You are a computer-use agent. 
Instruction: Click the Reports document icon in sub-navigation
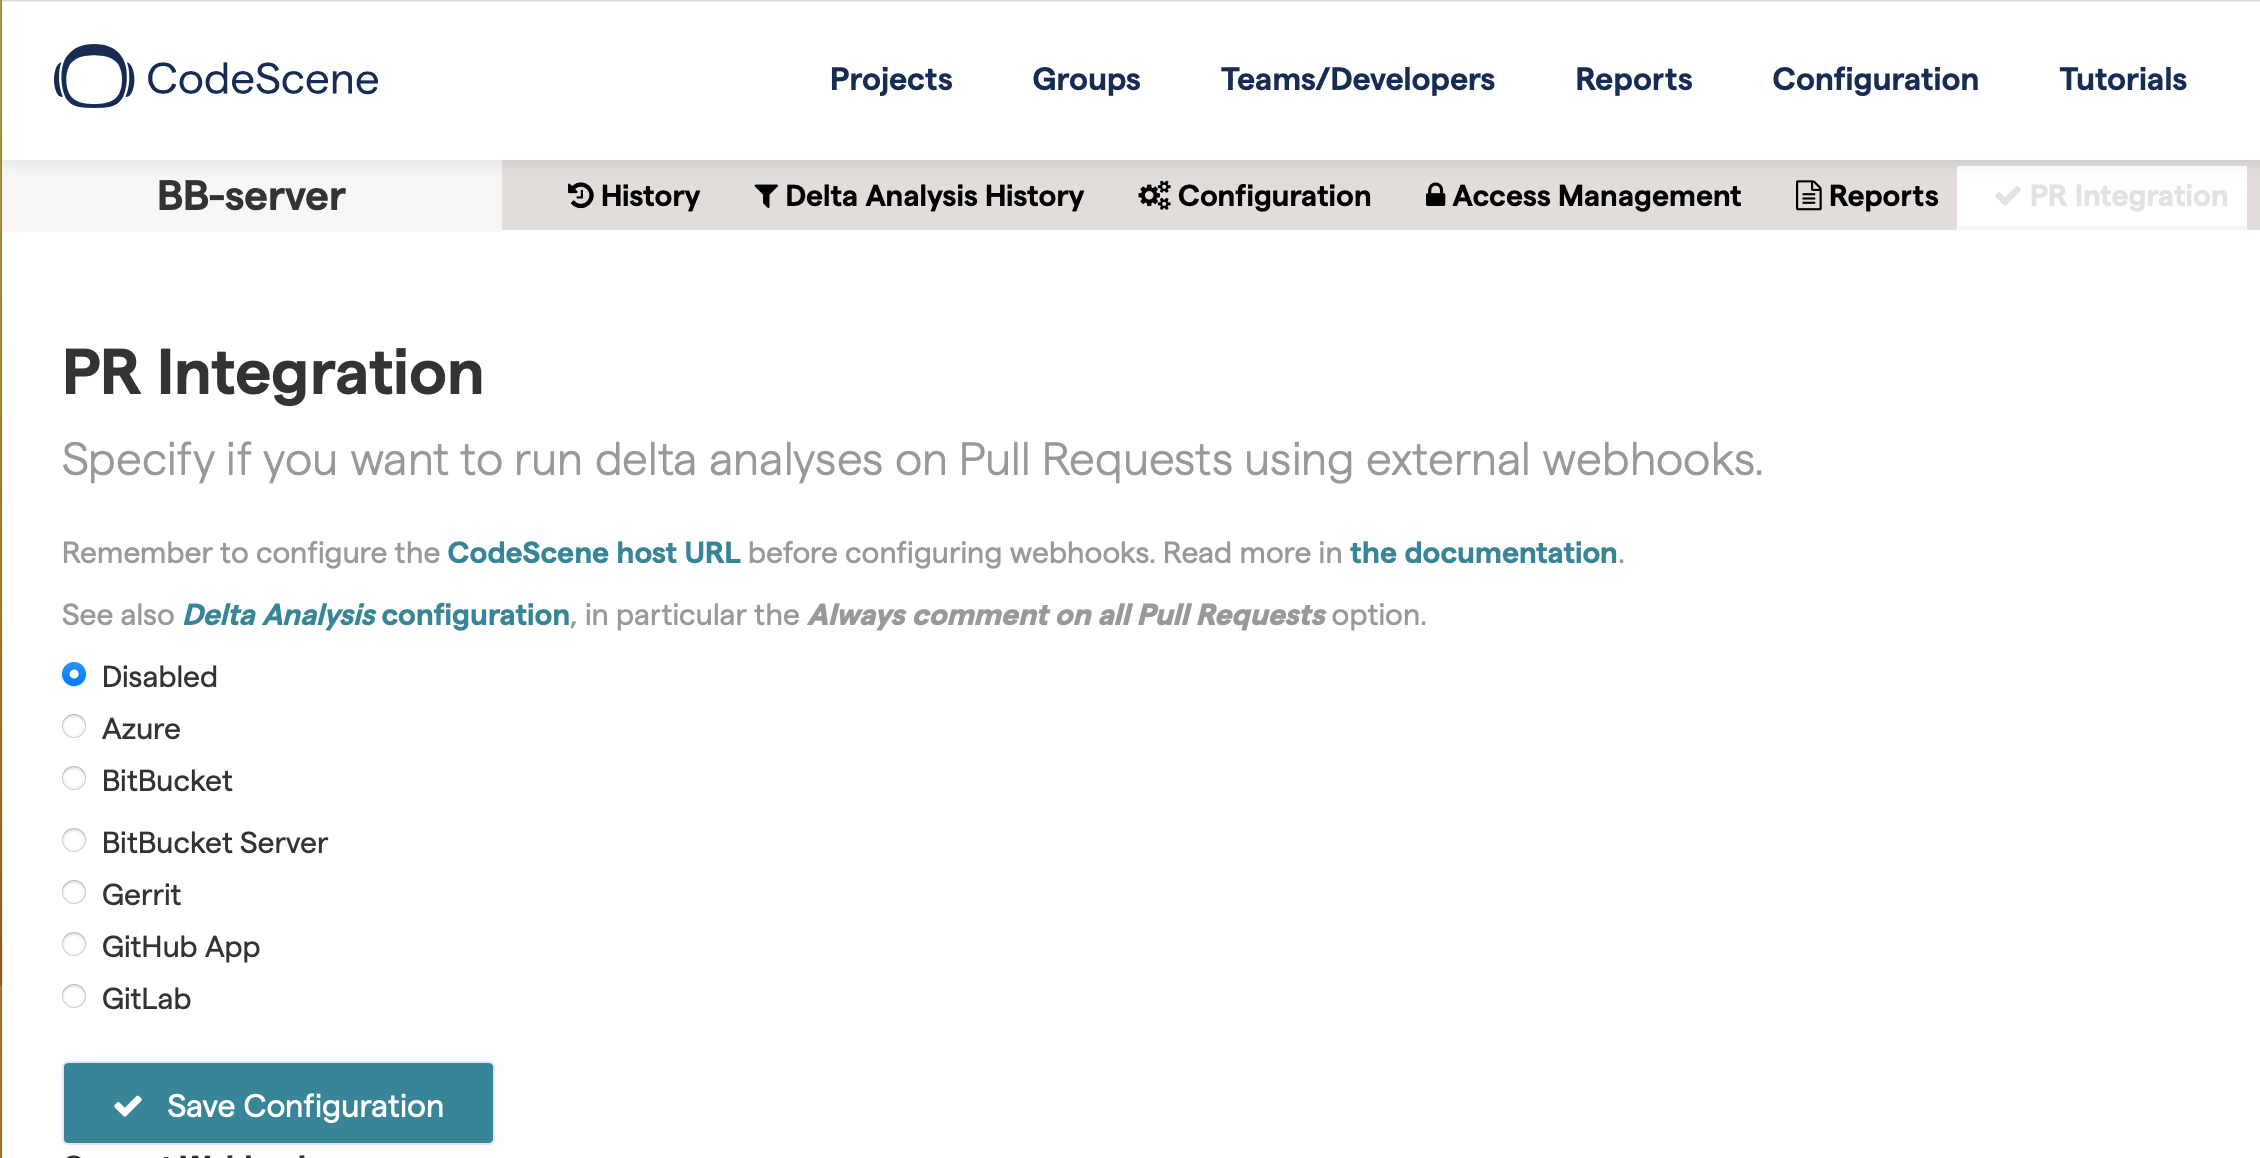[1808, 196]
